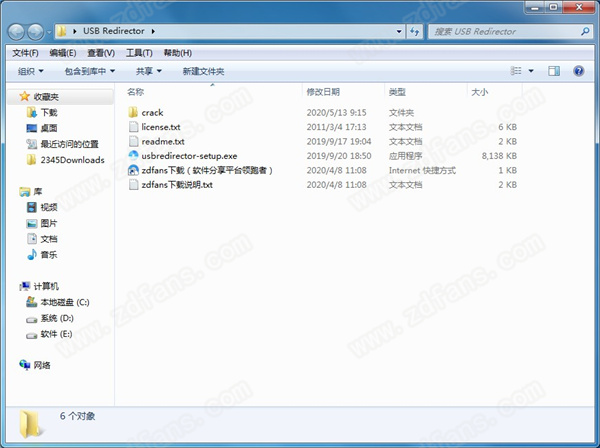Click the magnifier search icon
Viewport: 600px width, 448px height.
point(585,31)
